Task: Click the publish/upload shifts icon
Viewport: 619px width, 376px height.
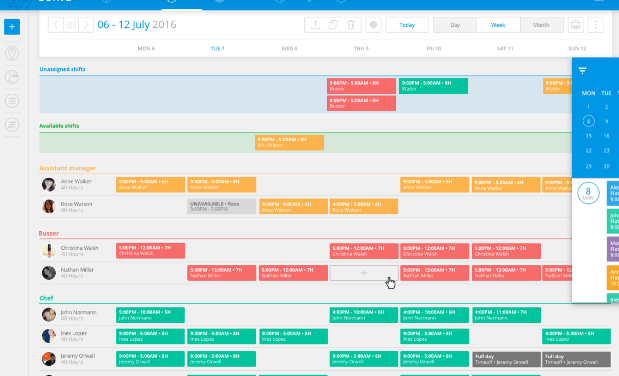Action: click(x=315, y=25)
